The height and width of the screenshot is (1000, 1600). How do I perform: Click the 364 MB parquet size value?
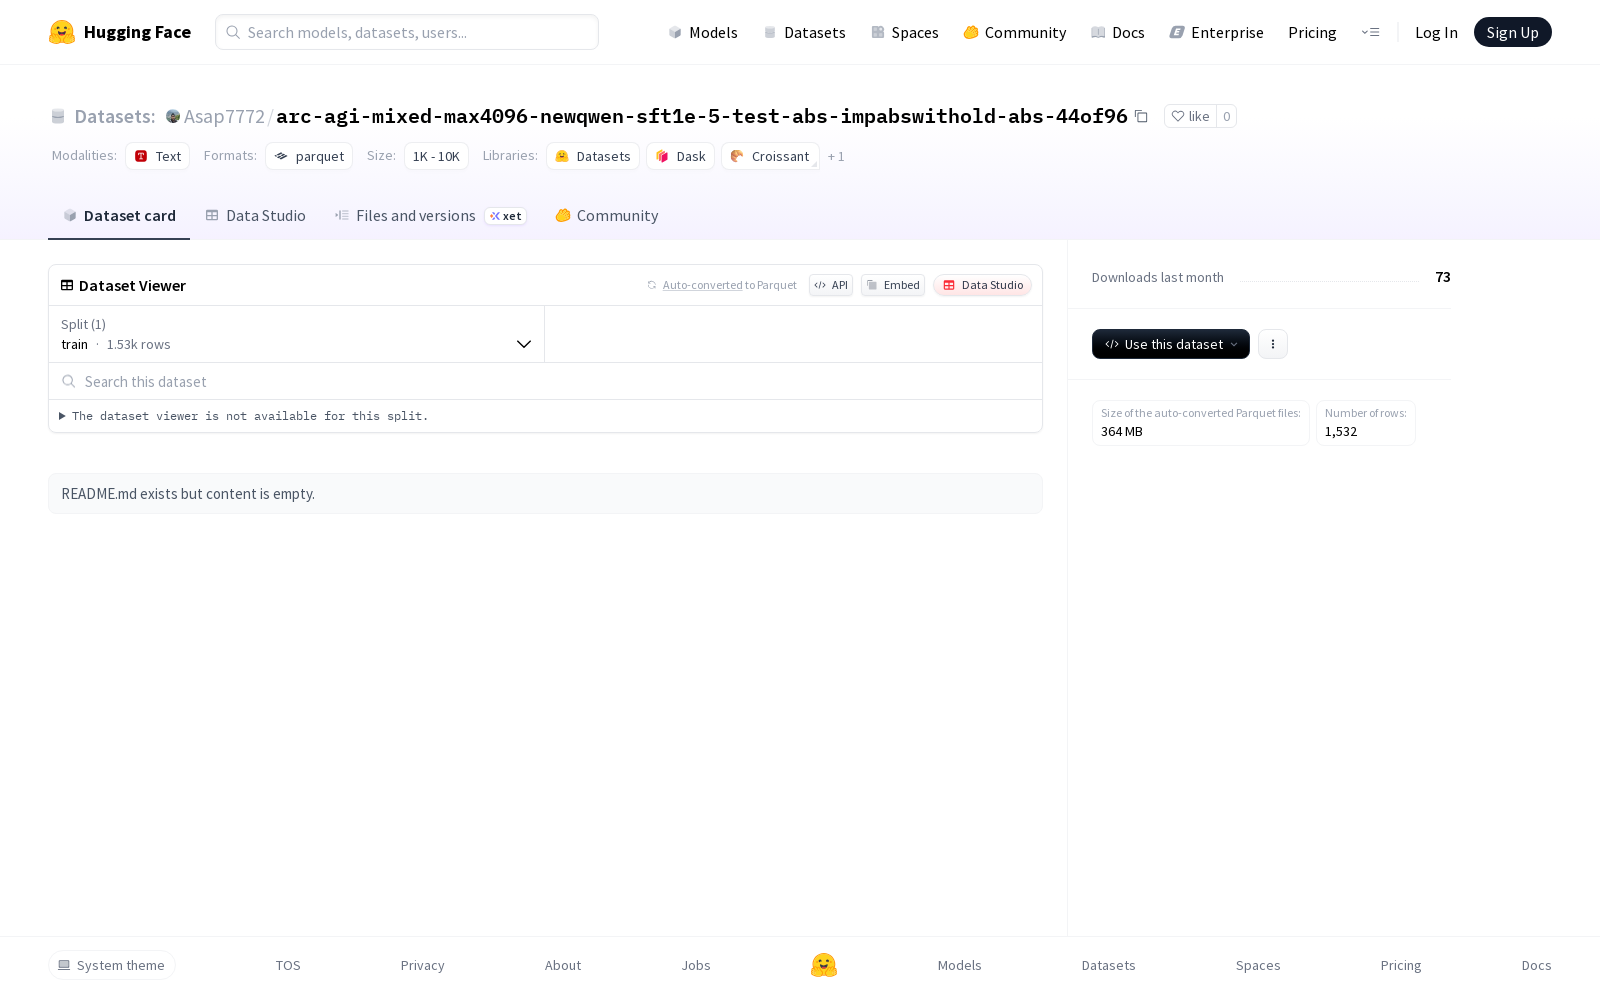pos(1122,432)
